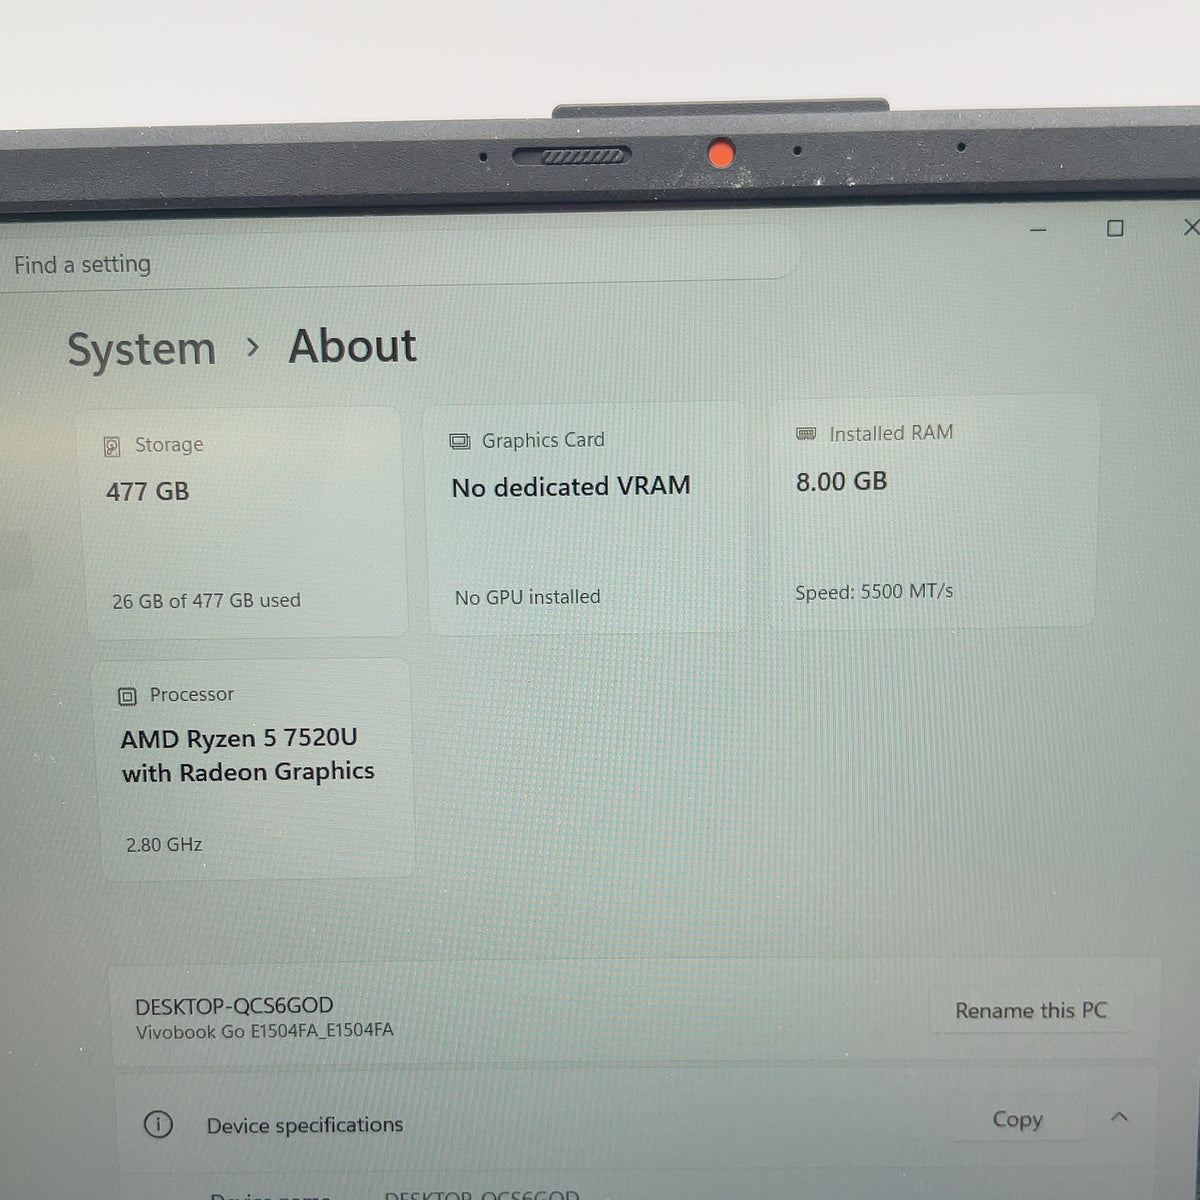Viewport: 1200px width, 1200px height.
Task: Click the Processor chip icon
Action: (x=127, y=697)
